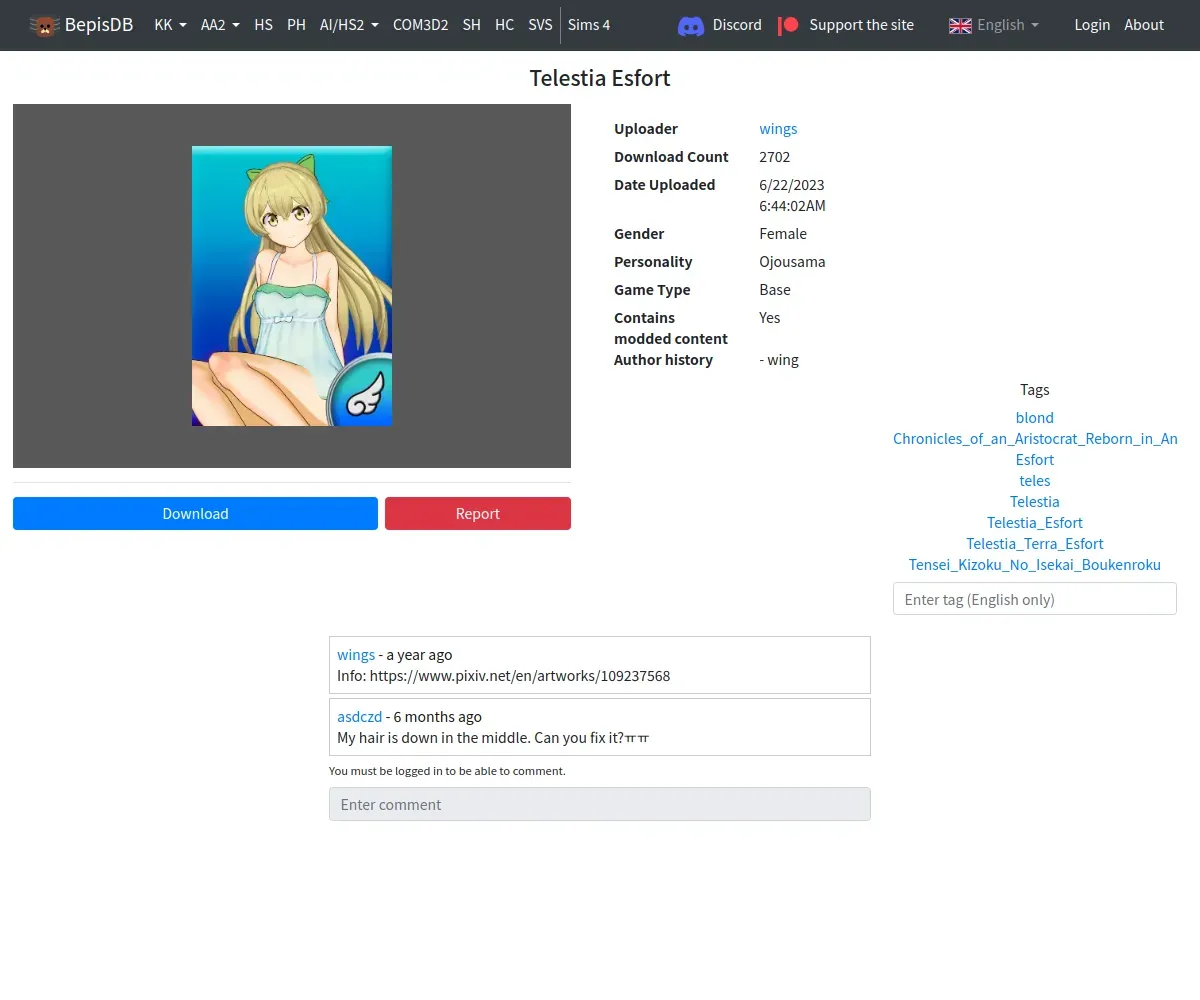Select the blond tag
The height and width of the screenshot is (1000, 1200).
click(1035, 418)
